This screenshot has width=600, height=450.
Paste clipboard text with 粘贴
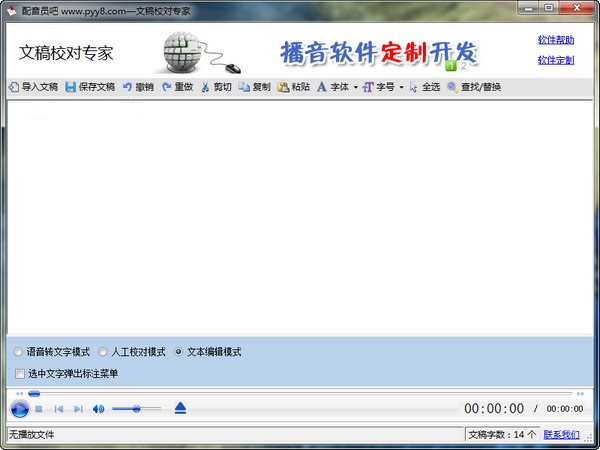(293, 87)
